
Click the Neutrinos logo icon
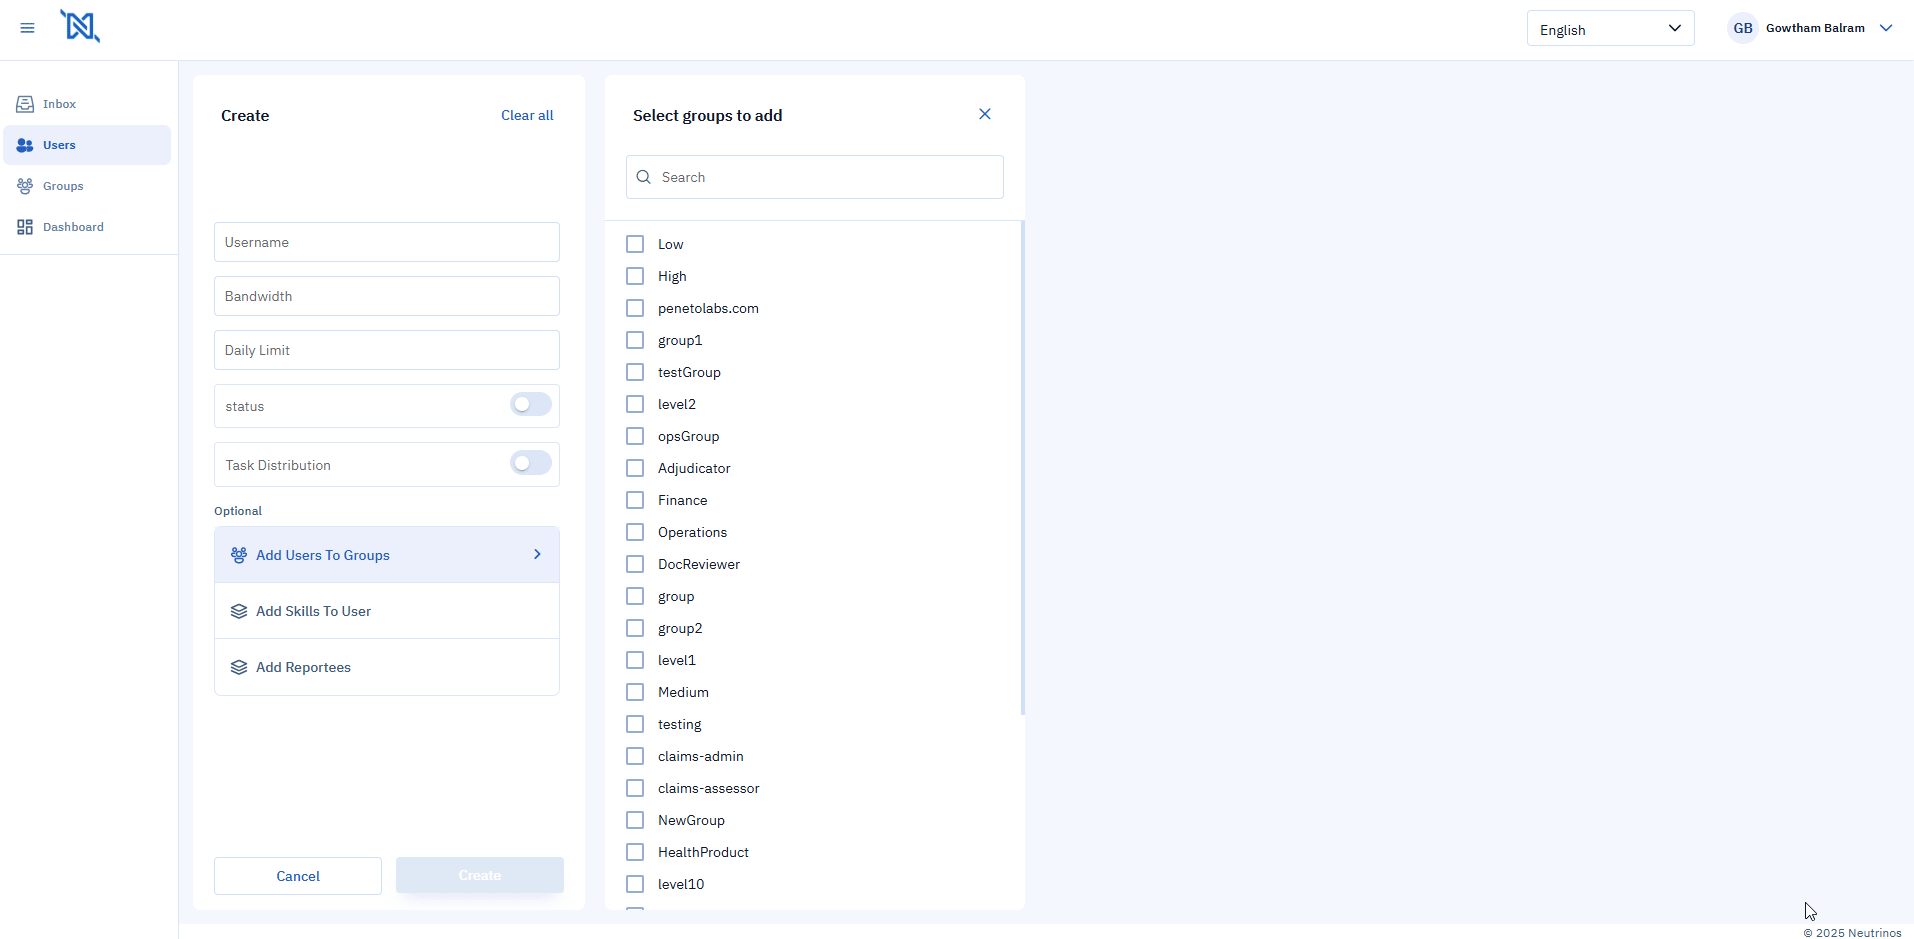coord(80,27)
